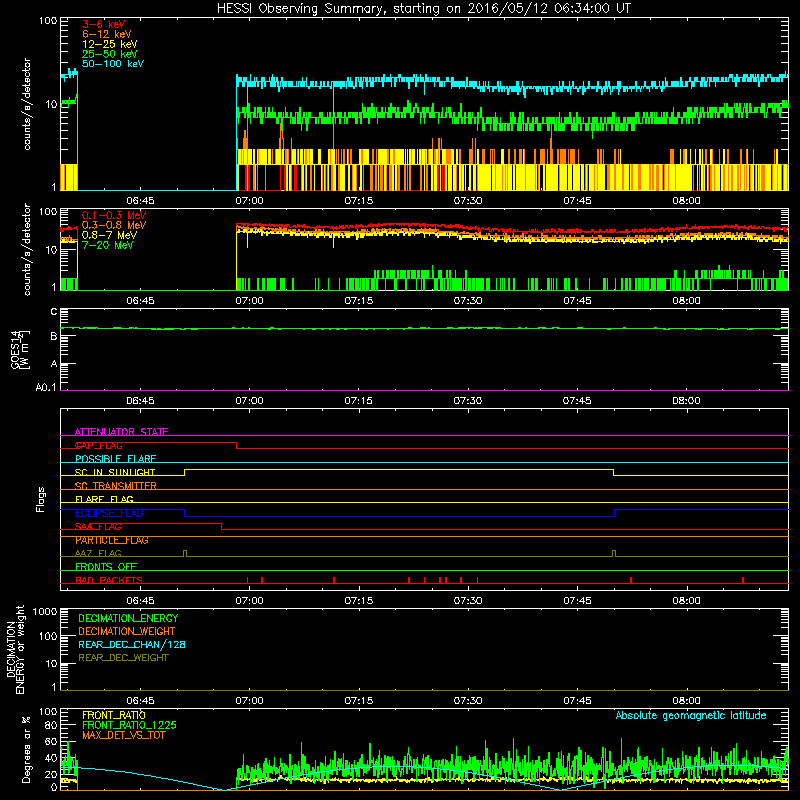Image resolution: width=800 pixels, height=800 pixels.
Task: Click the HESSI Observing Summary title text
Action: 424,8
